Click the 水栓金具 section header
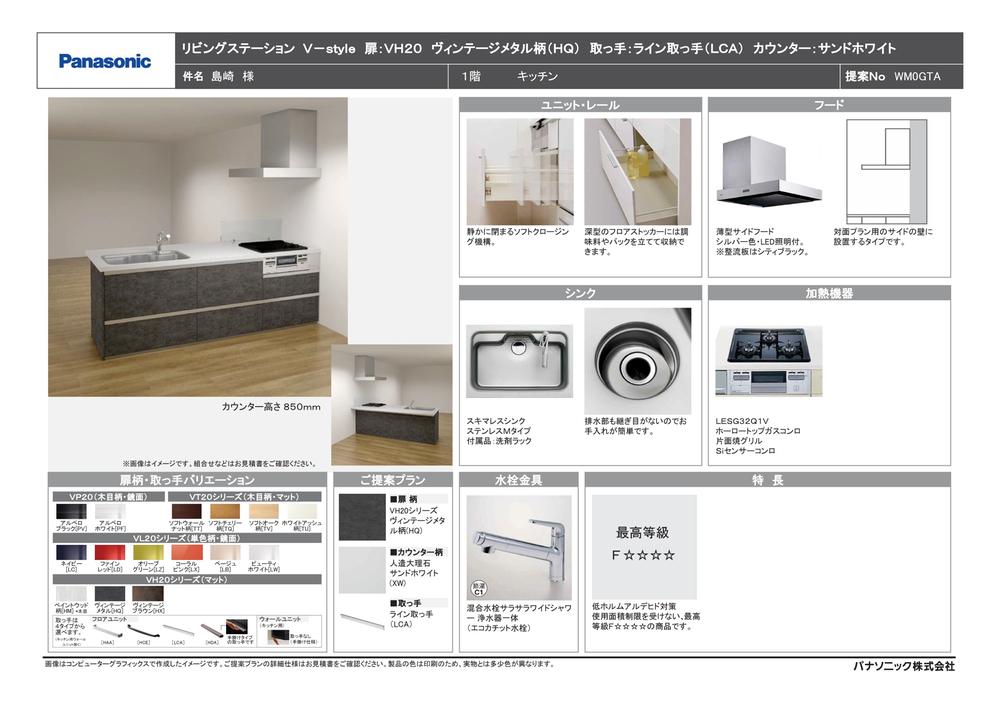This screenshot has width=1000, height=706. 518,480
